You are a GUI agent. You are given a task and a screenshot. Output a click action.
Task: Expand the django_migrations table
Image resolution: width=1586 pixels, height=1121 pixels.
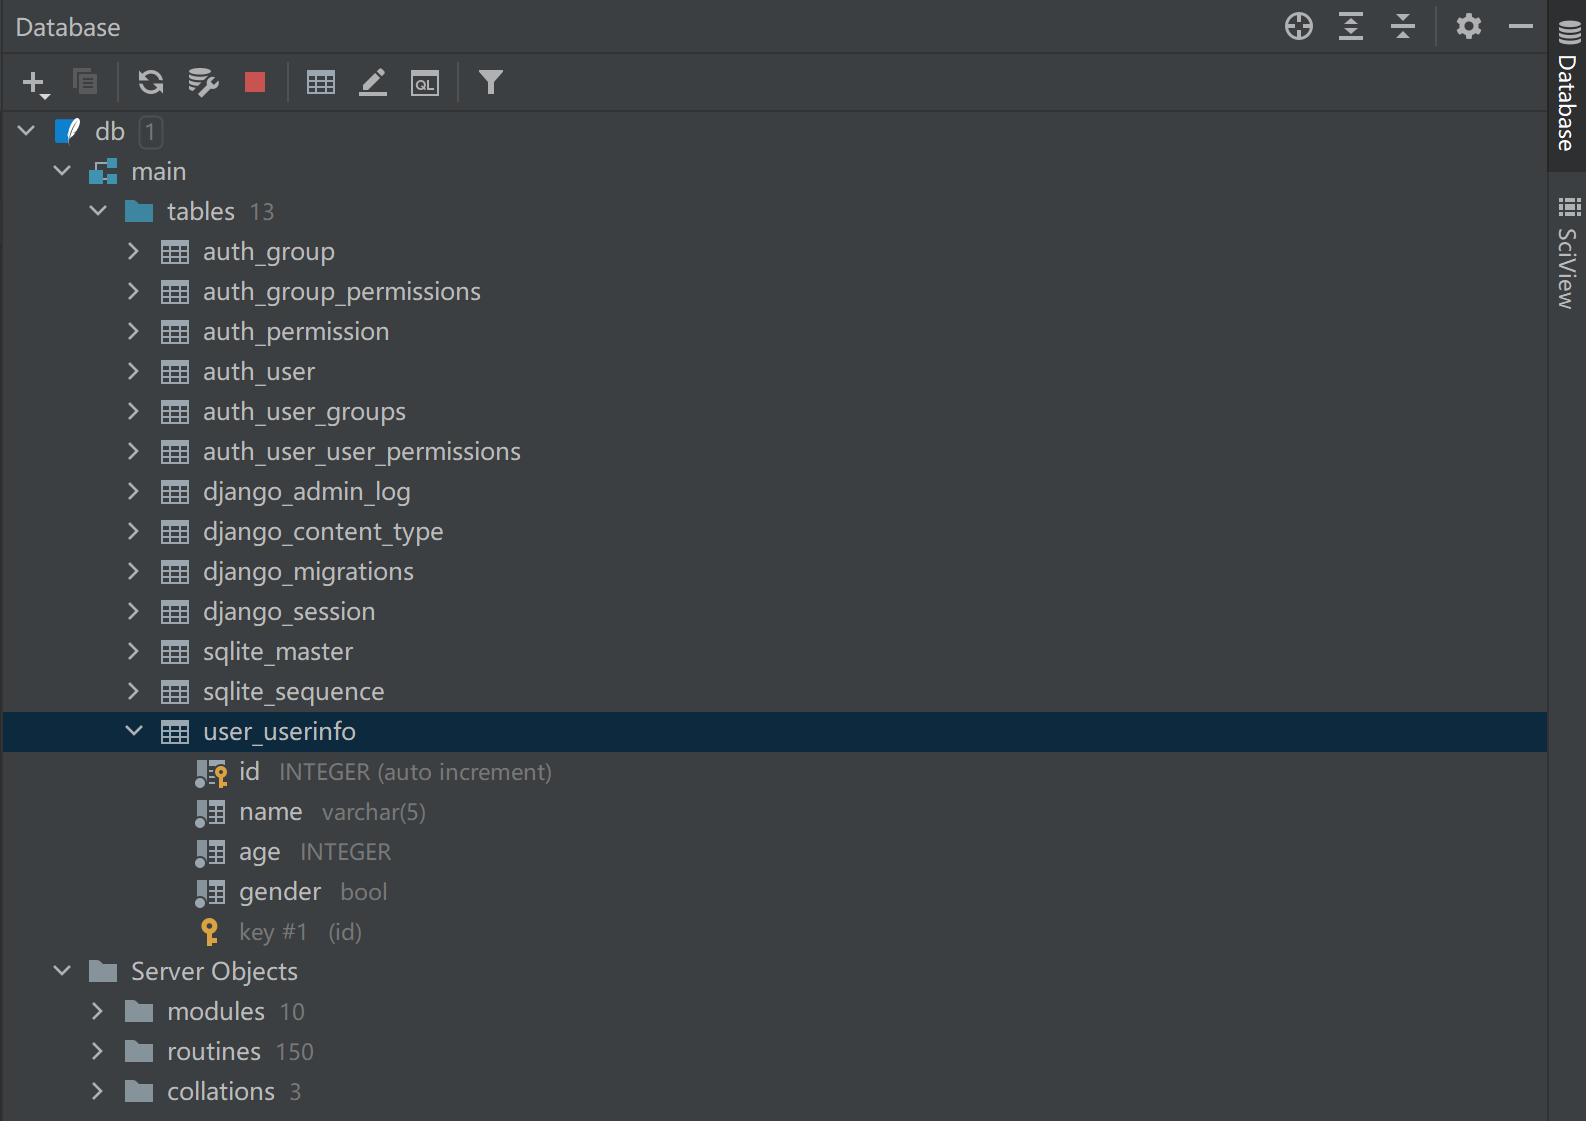(x=133, y=571)
